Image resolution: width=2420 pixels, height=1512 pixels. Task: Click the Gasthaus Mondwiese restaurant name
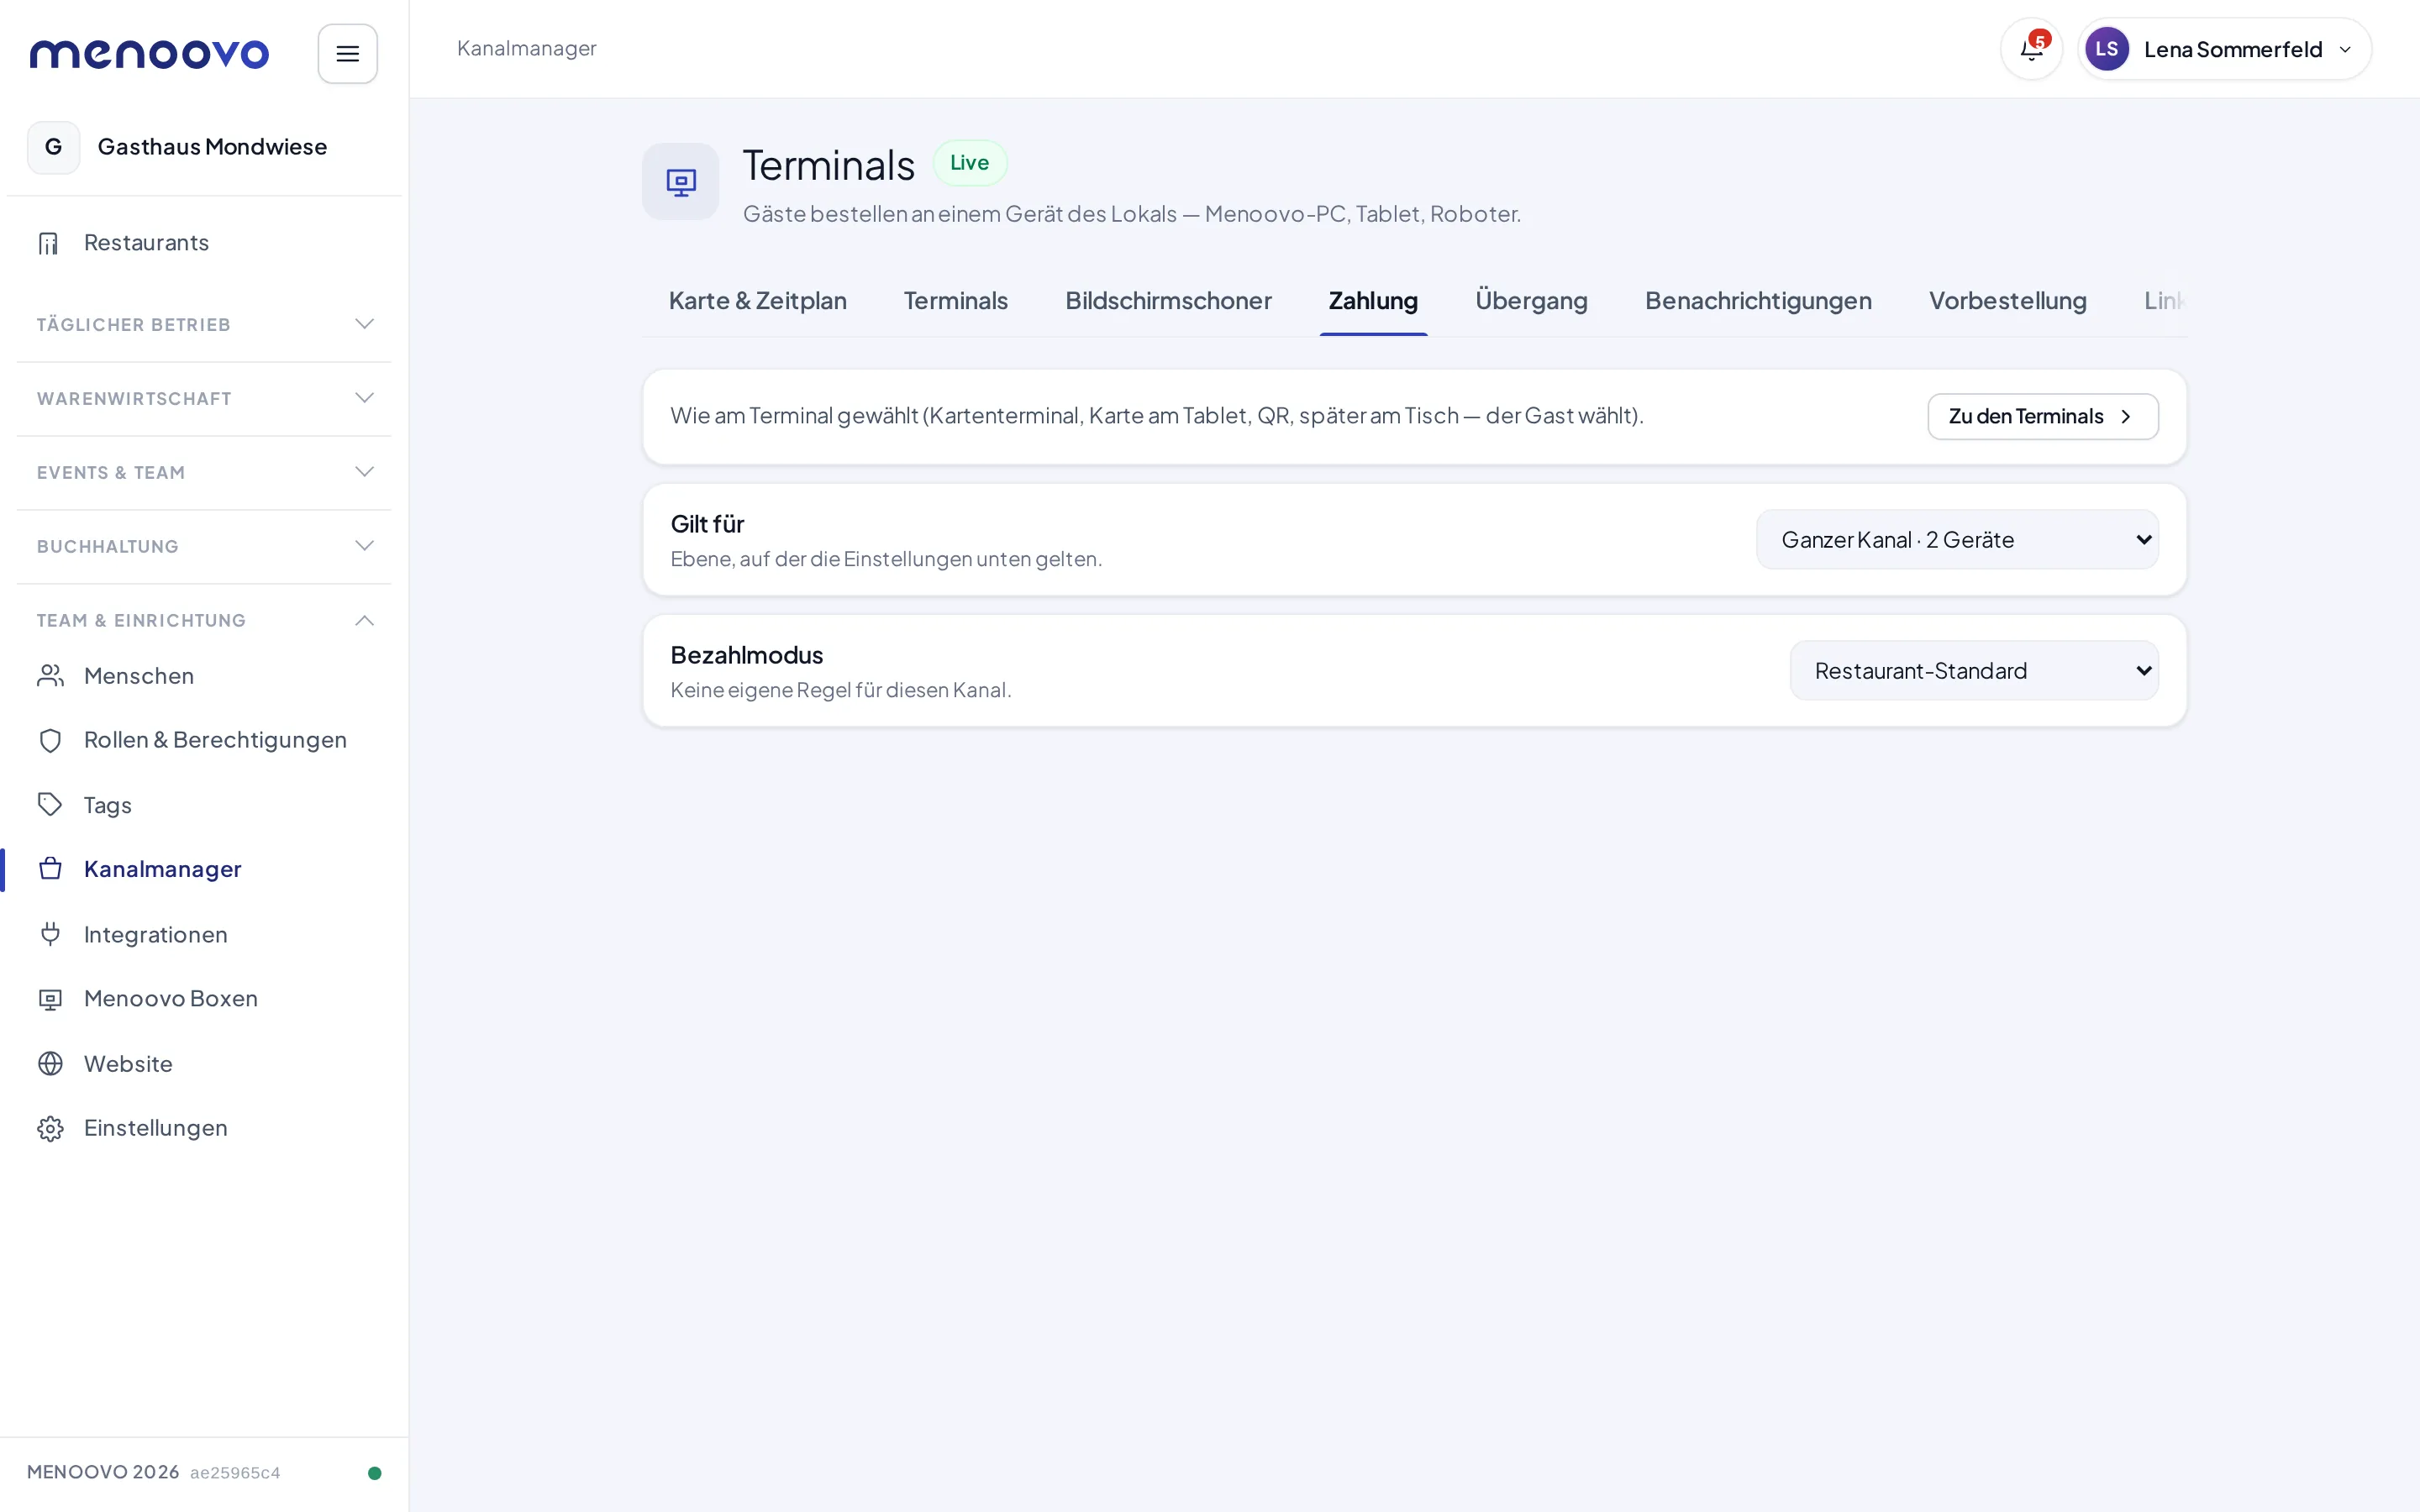click(x=212, y=147)
